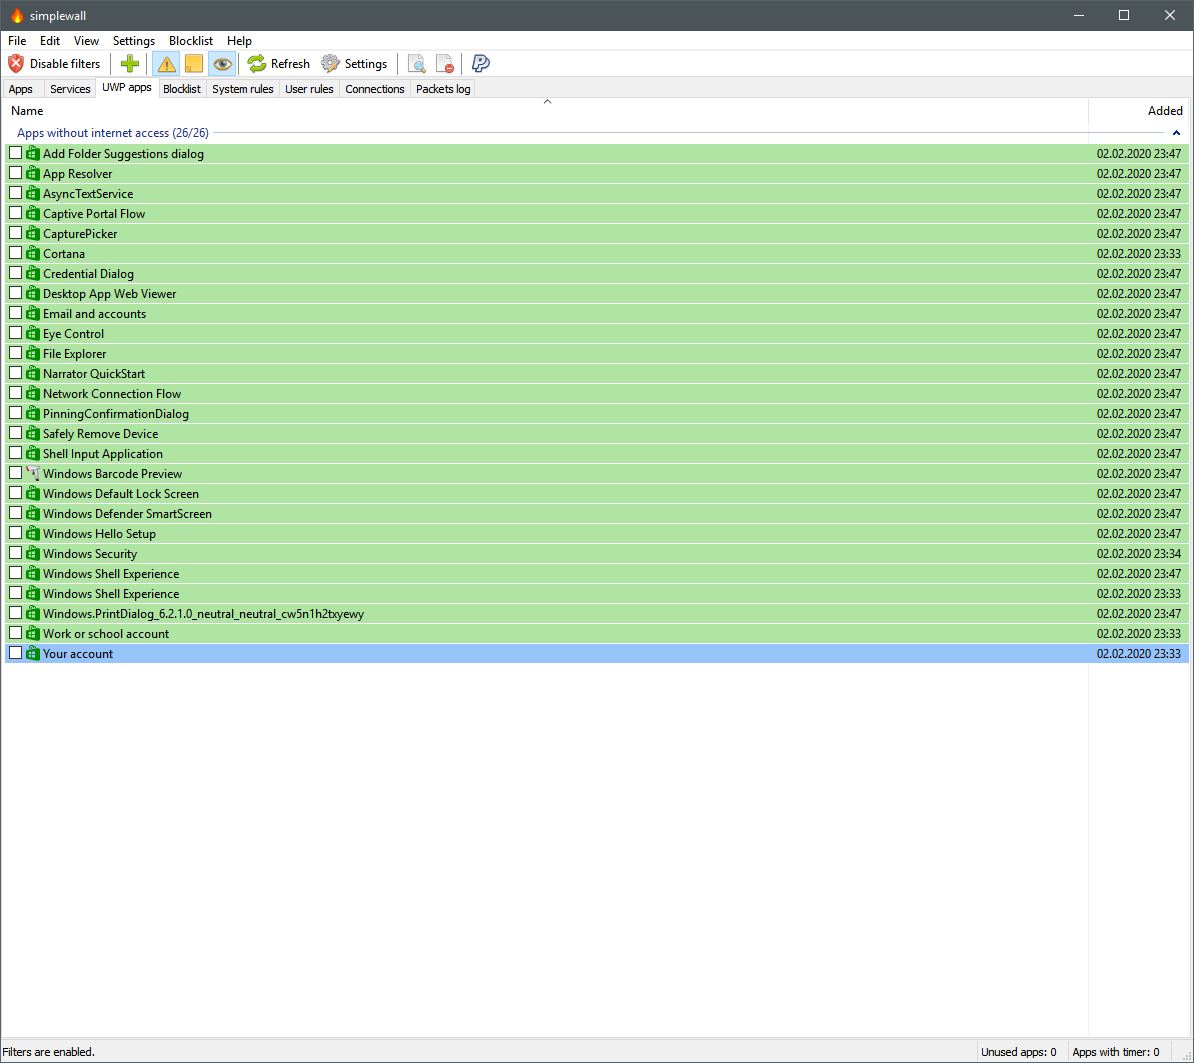Switch to the Packets log tab
The height and width of the screenshot is (1063, 1194).
pos(442,89)
